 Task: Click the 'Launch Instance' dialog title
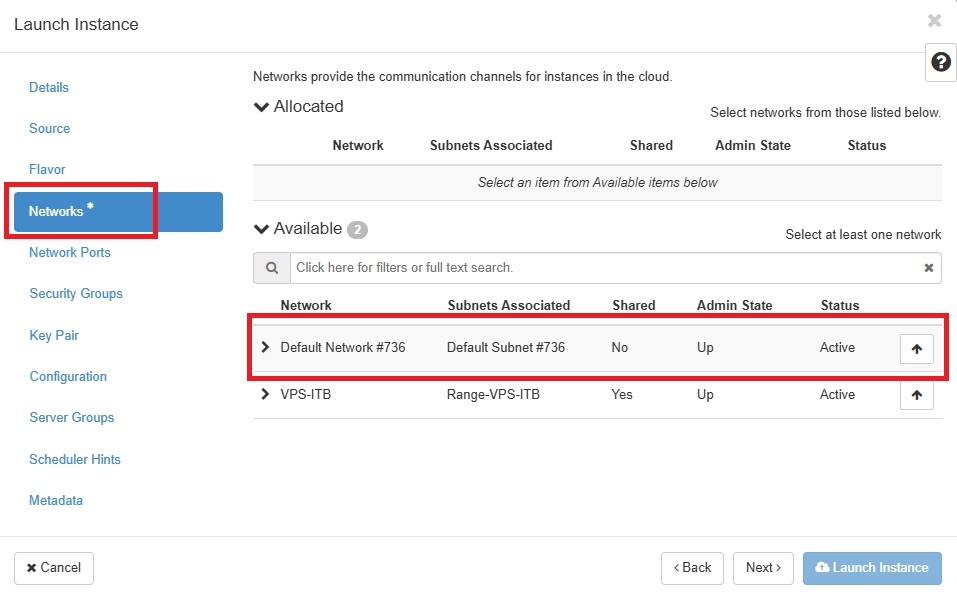[76, 24]
